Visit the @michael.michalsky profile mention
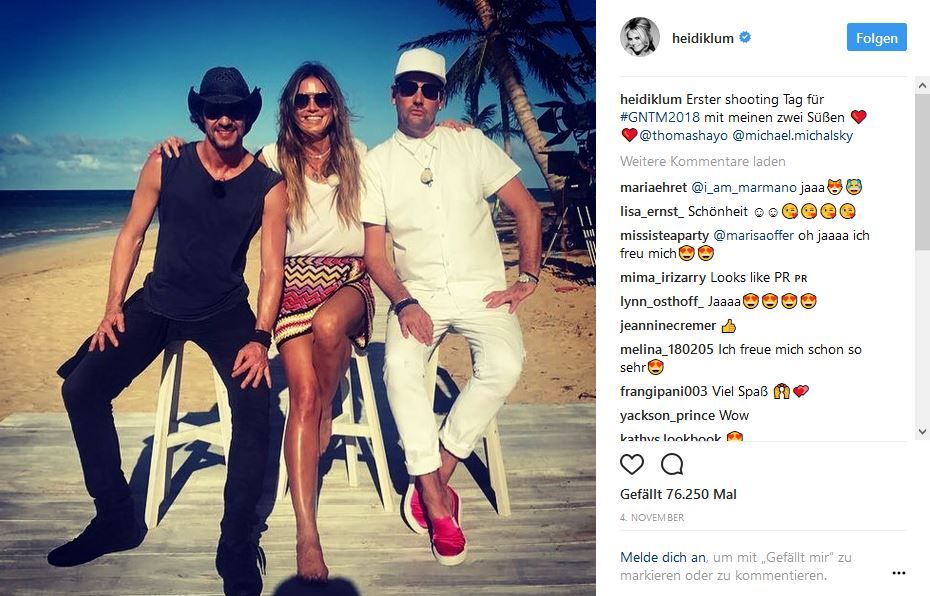 pyautogui.click(x=792, y=135)
